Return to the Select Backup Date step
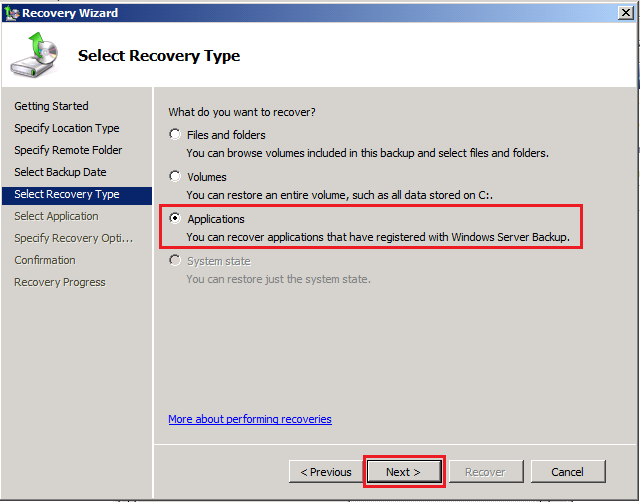 click(x=60, y=172)
